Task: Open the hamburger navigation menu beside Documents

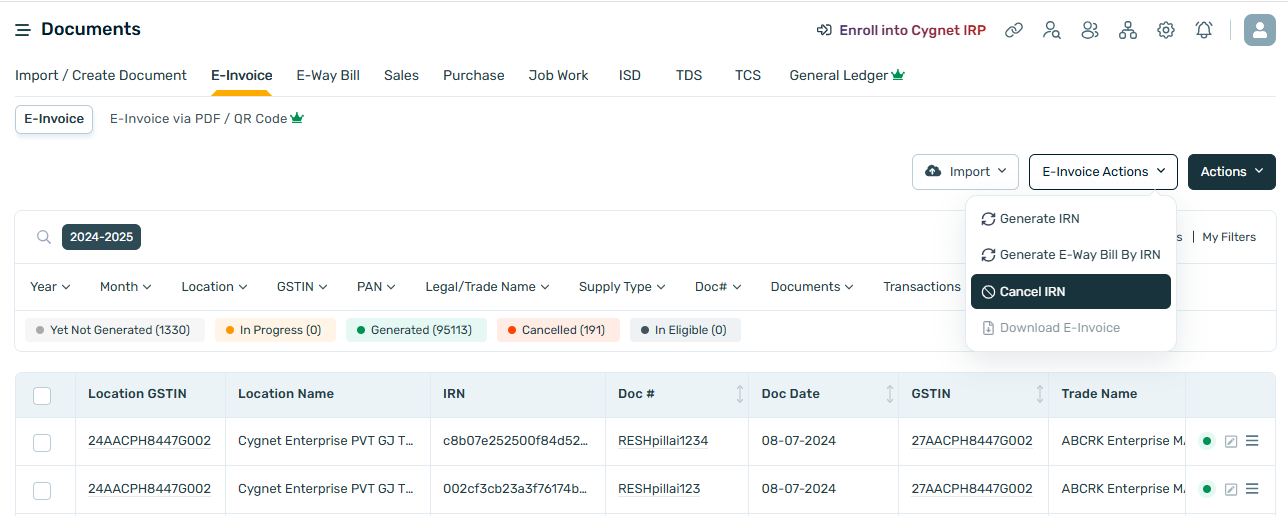Action: 22,30
